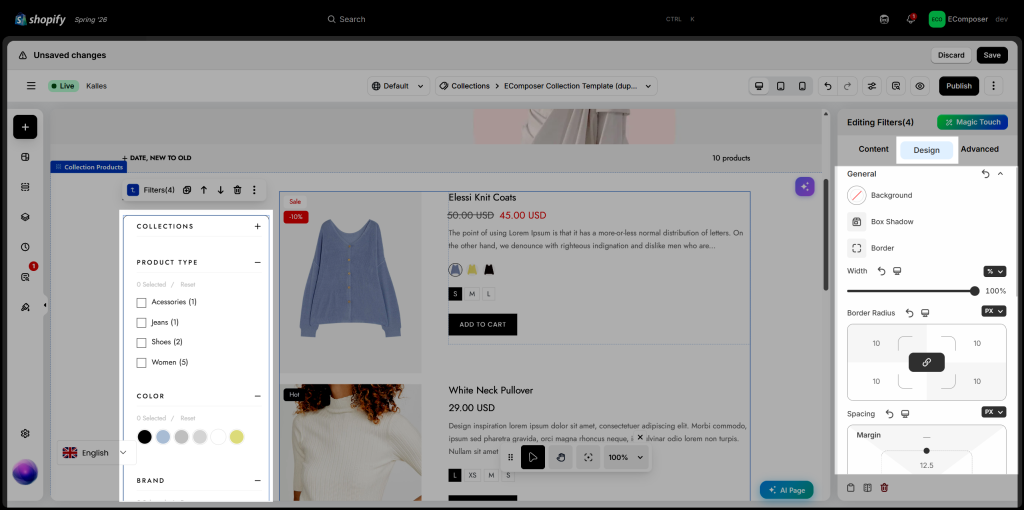Viewport: 1024px width, 510px height.
Task: Collapse the Brand filter group
Action: tap(257, 481)
